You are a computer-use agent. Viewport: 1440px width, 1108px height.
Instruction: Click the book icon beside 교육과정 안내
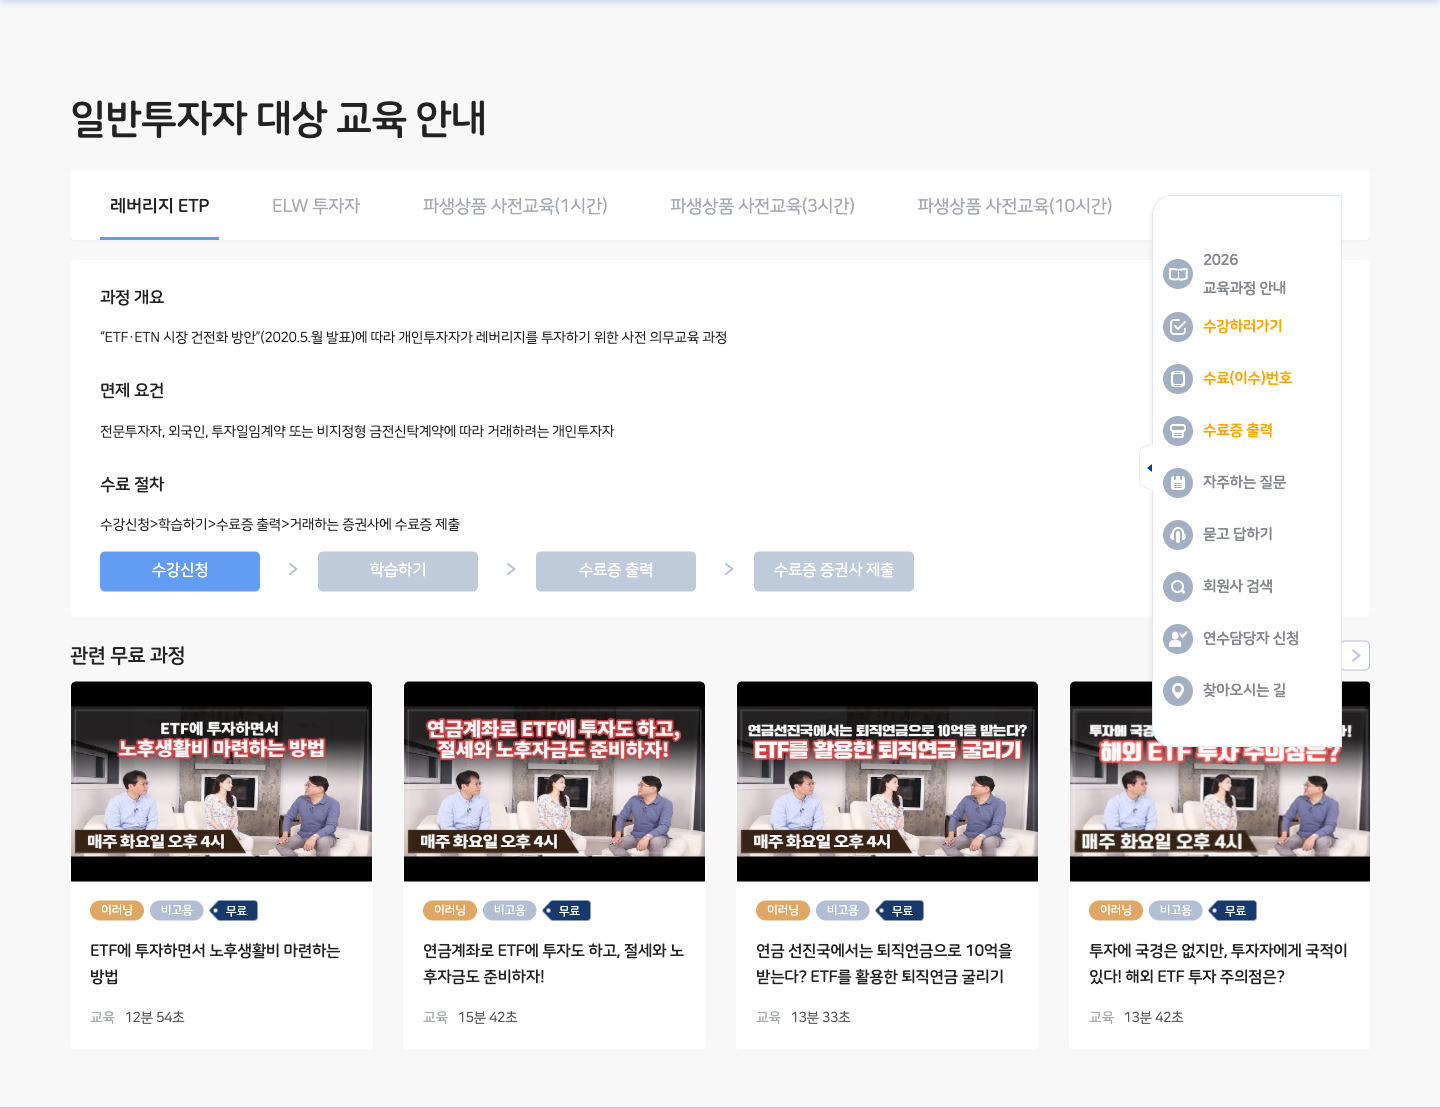point(1178,274)
